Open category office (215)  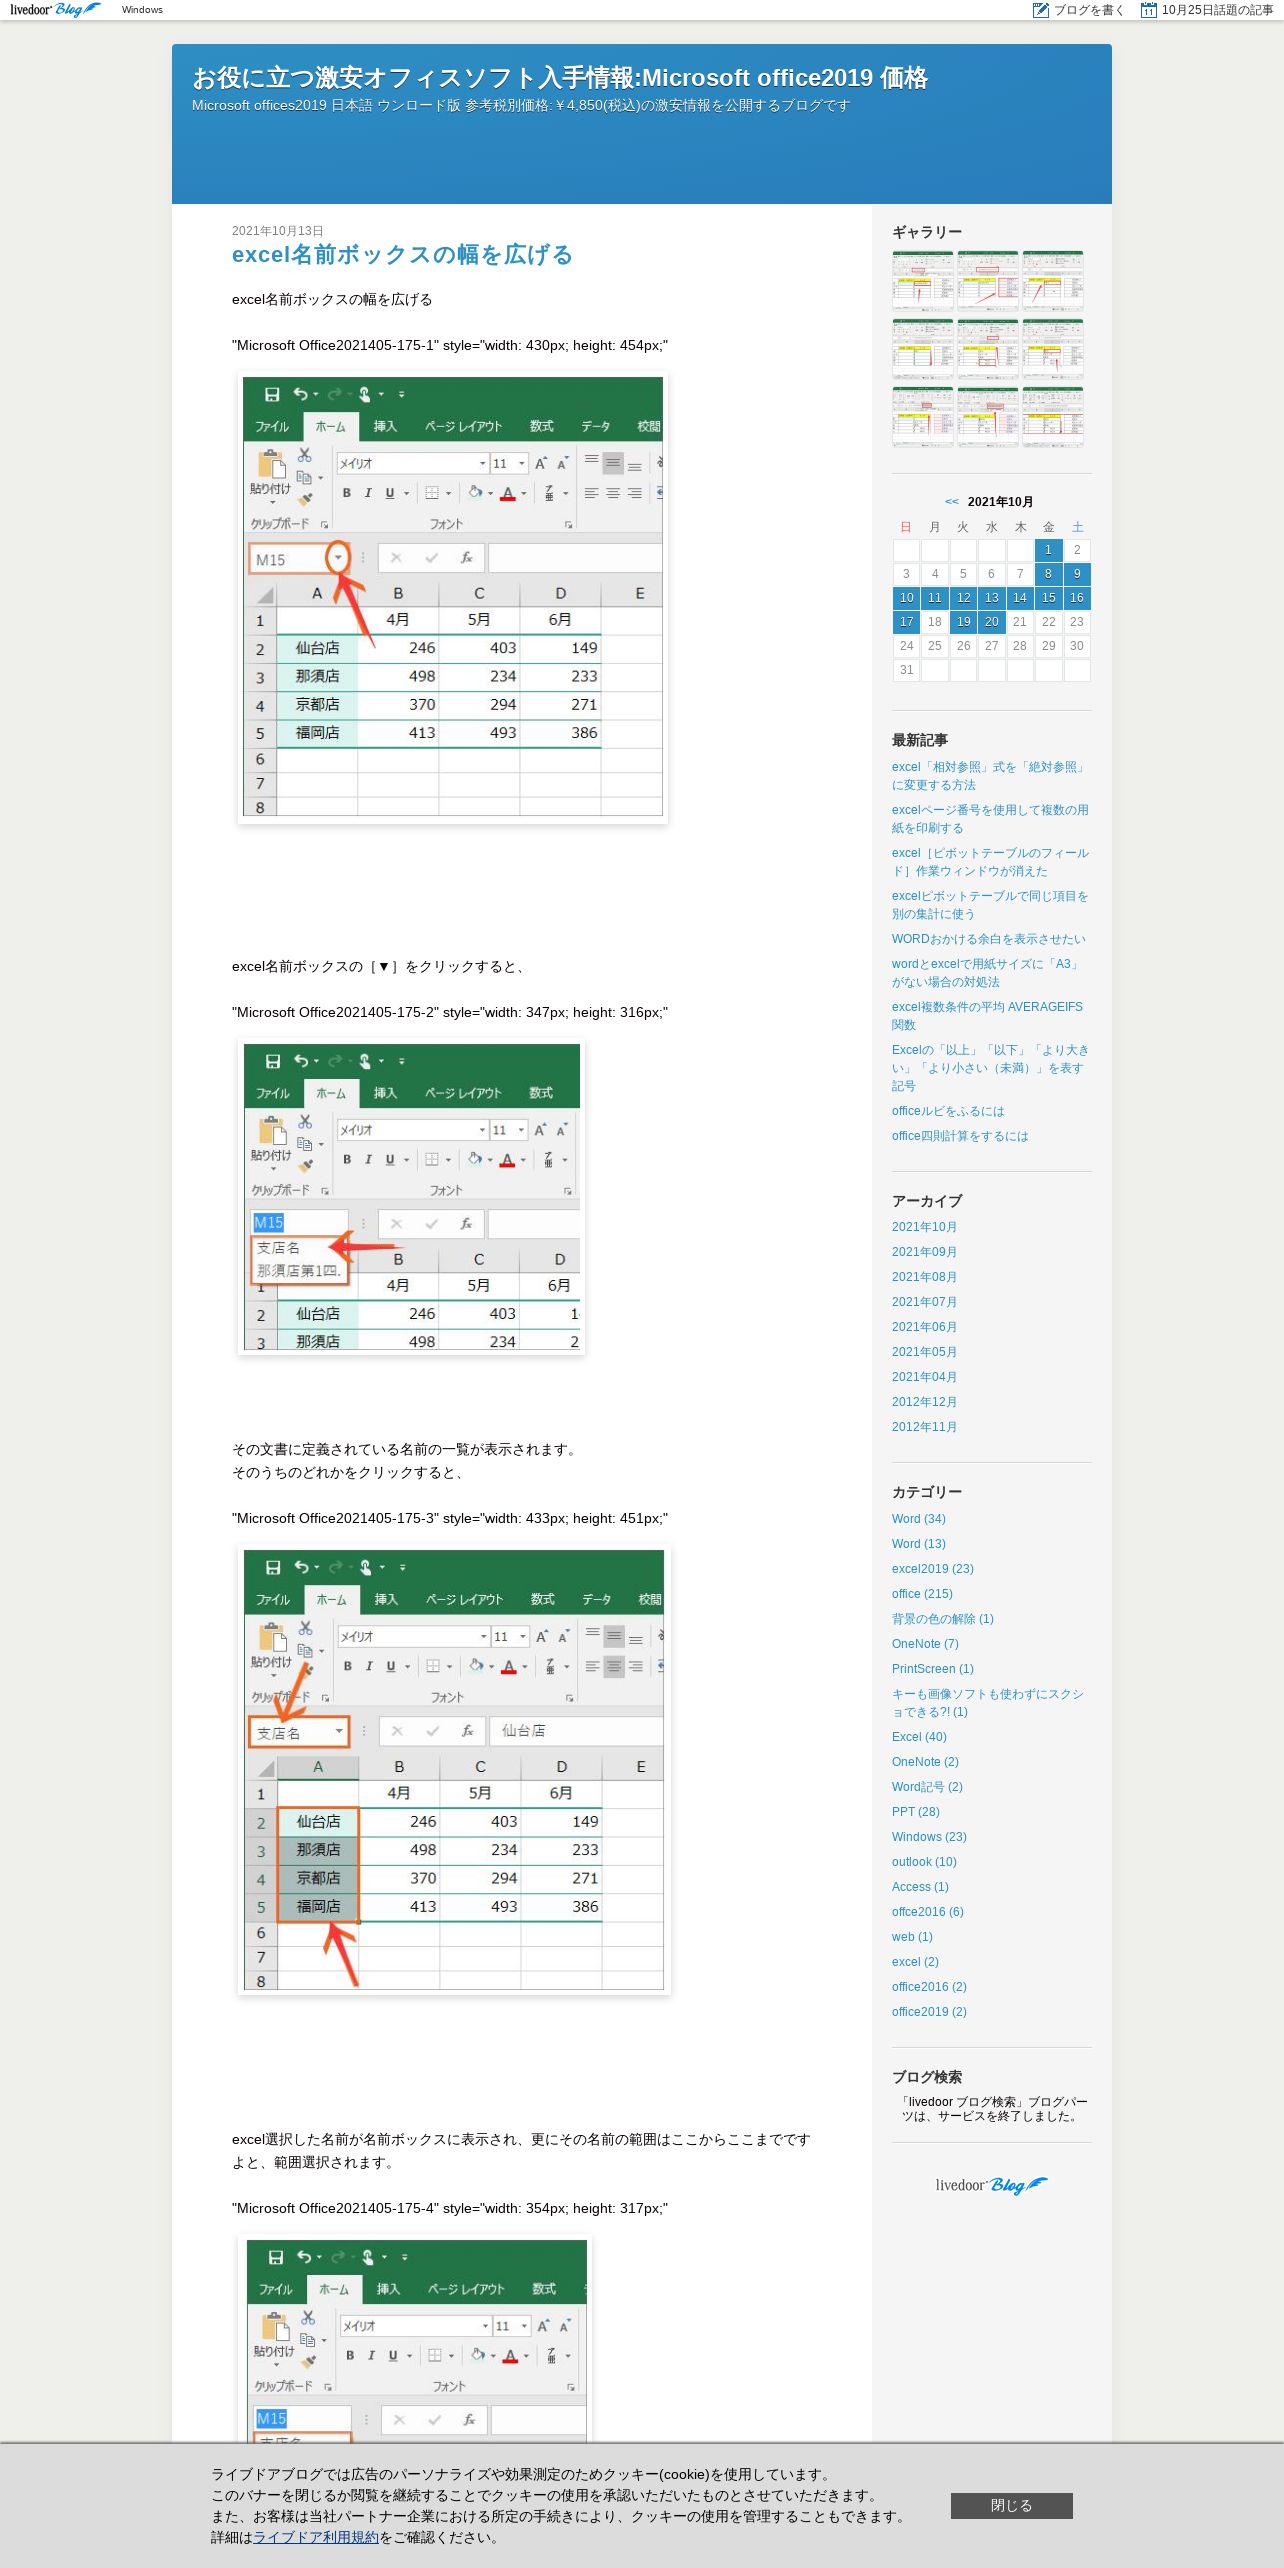(x=922, y=1594)
